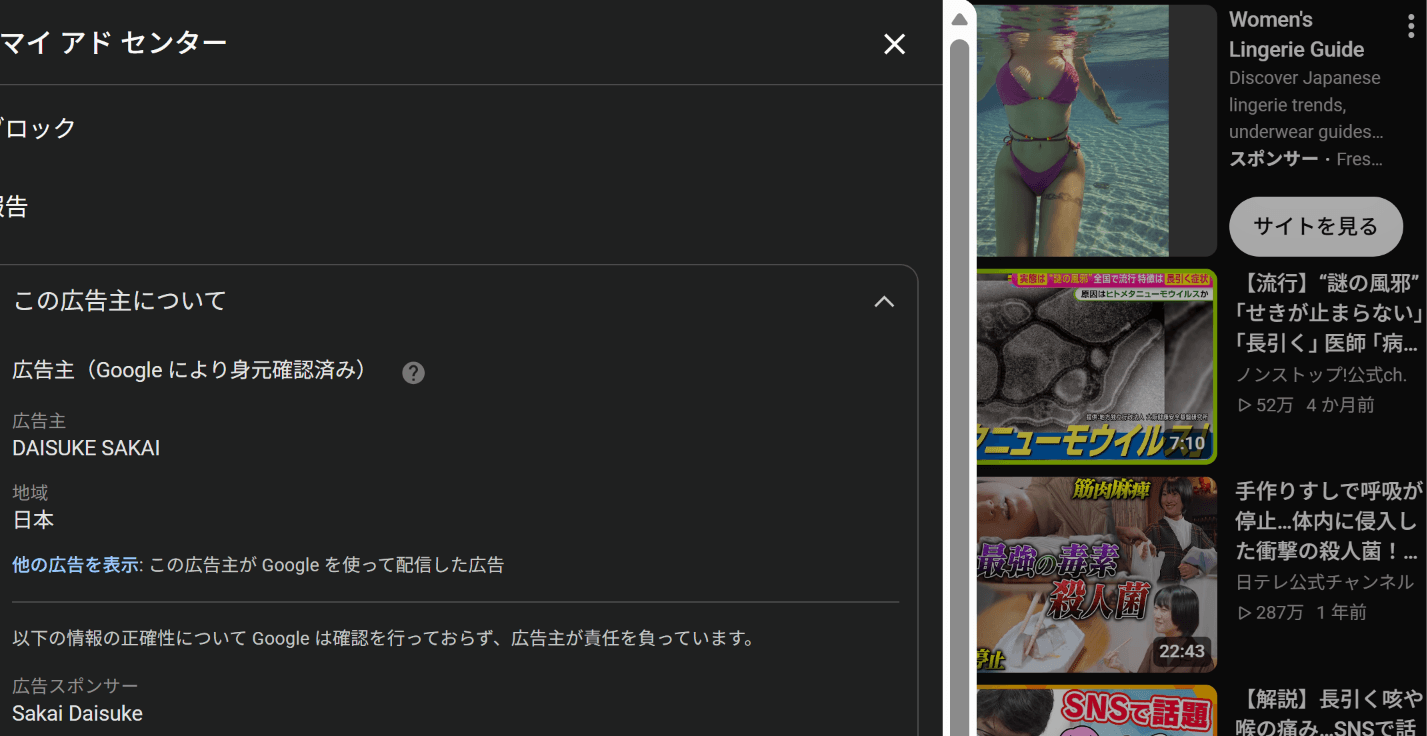Screen dimensions: 1427x736
Task: Click the scrollbar thumb of the sidebar
Action: (x=959, y=386)
